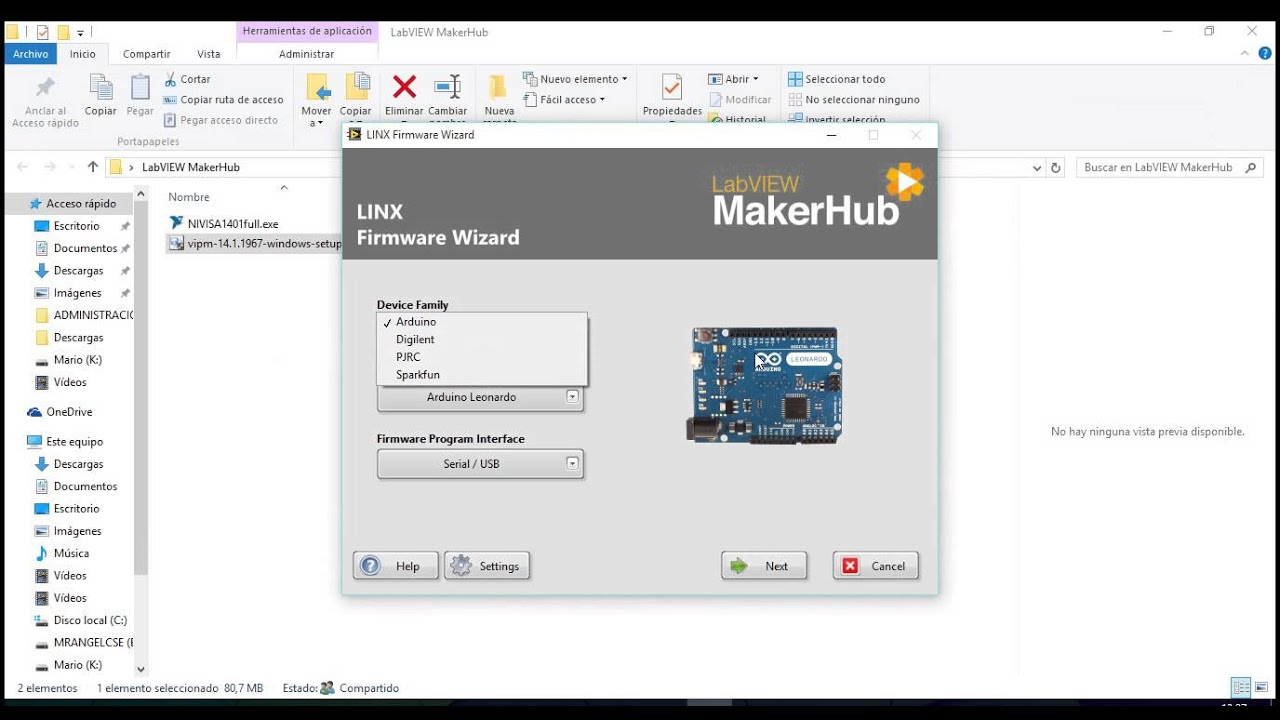Click Copiar ruta de acceso
Screen dimensions: 1280x720
tap(223, 100)
